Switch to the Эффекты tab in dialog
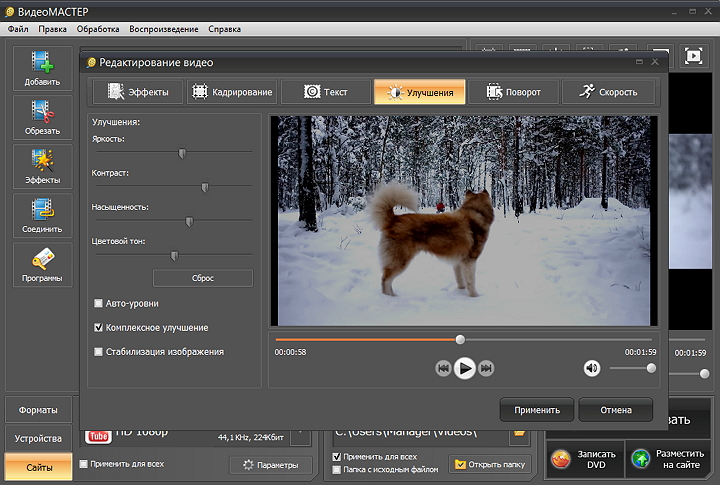The width and height of the screenshot is (720, 485). coord(138,92)
